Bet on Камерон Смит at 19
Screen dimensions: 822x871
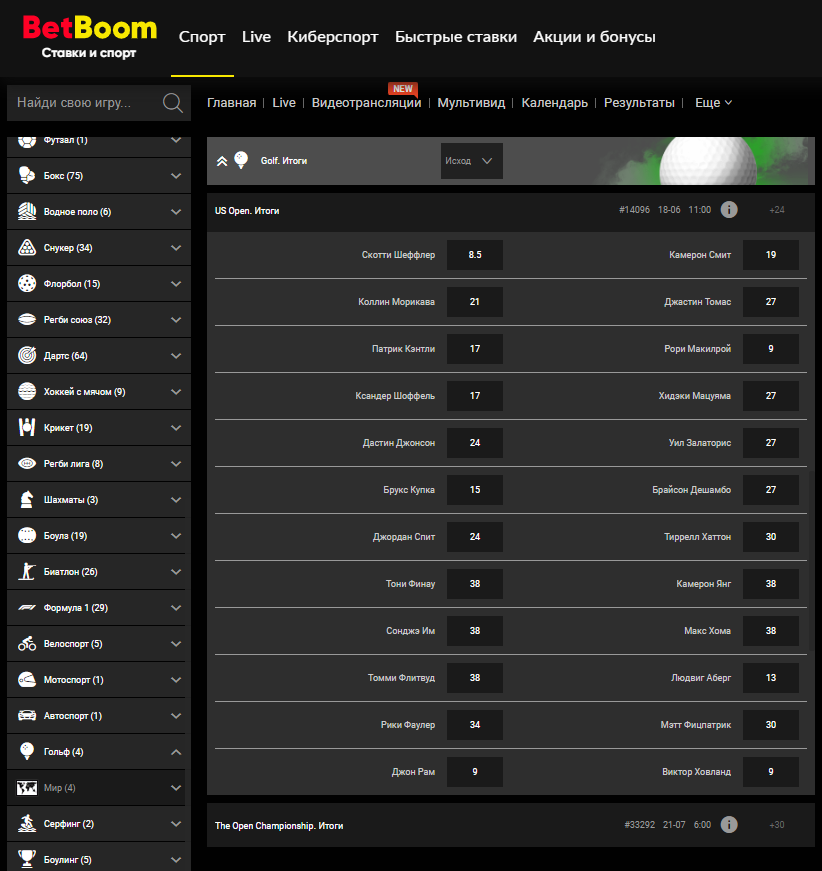point(771,255)
